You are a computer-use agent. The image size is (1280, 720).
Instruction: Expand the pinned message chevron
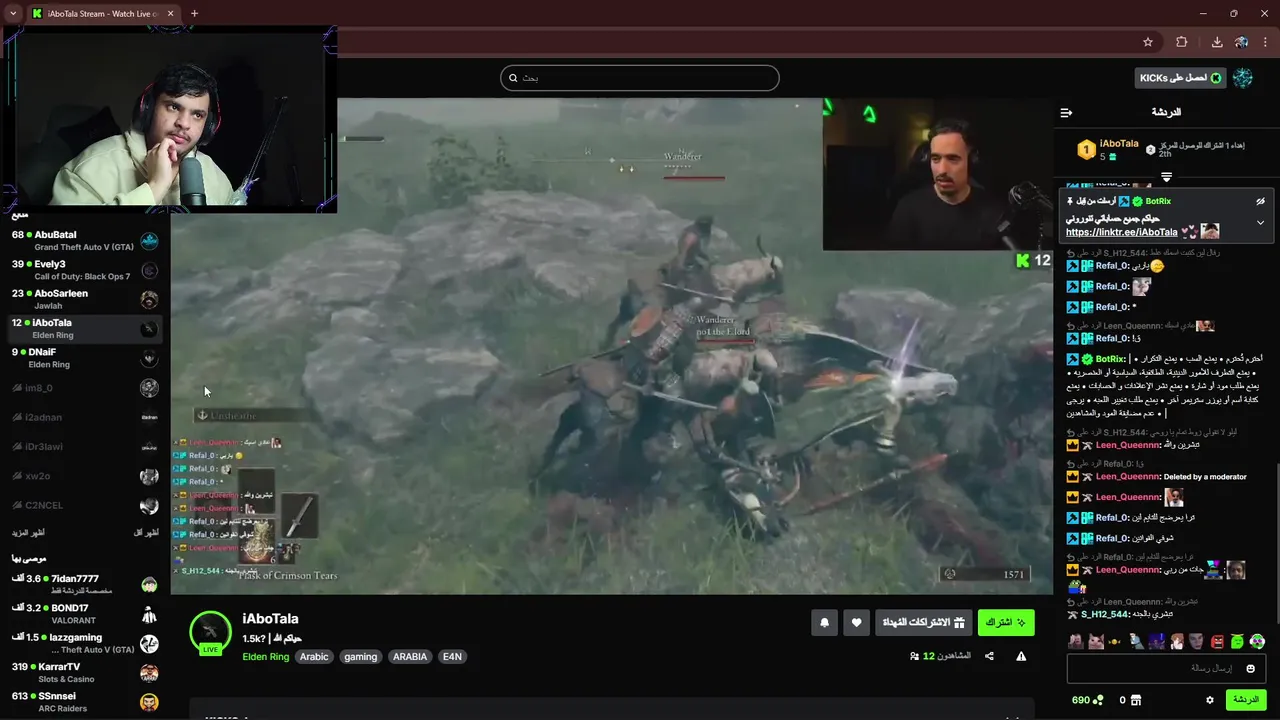click(x=1260, y=222)
